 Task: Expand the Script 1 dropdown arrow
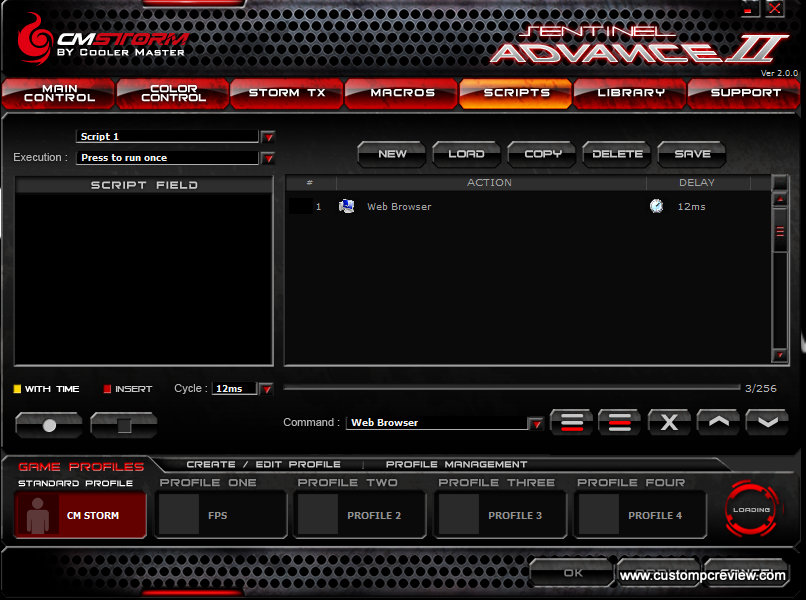coord(268,137)
